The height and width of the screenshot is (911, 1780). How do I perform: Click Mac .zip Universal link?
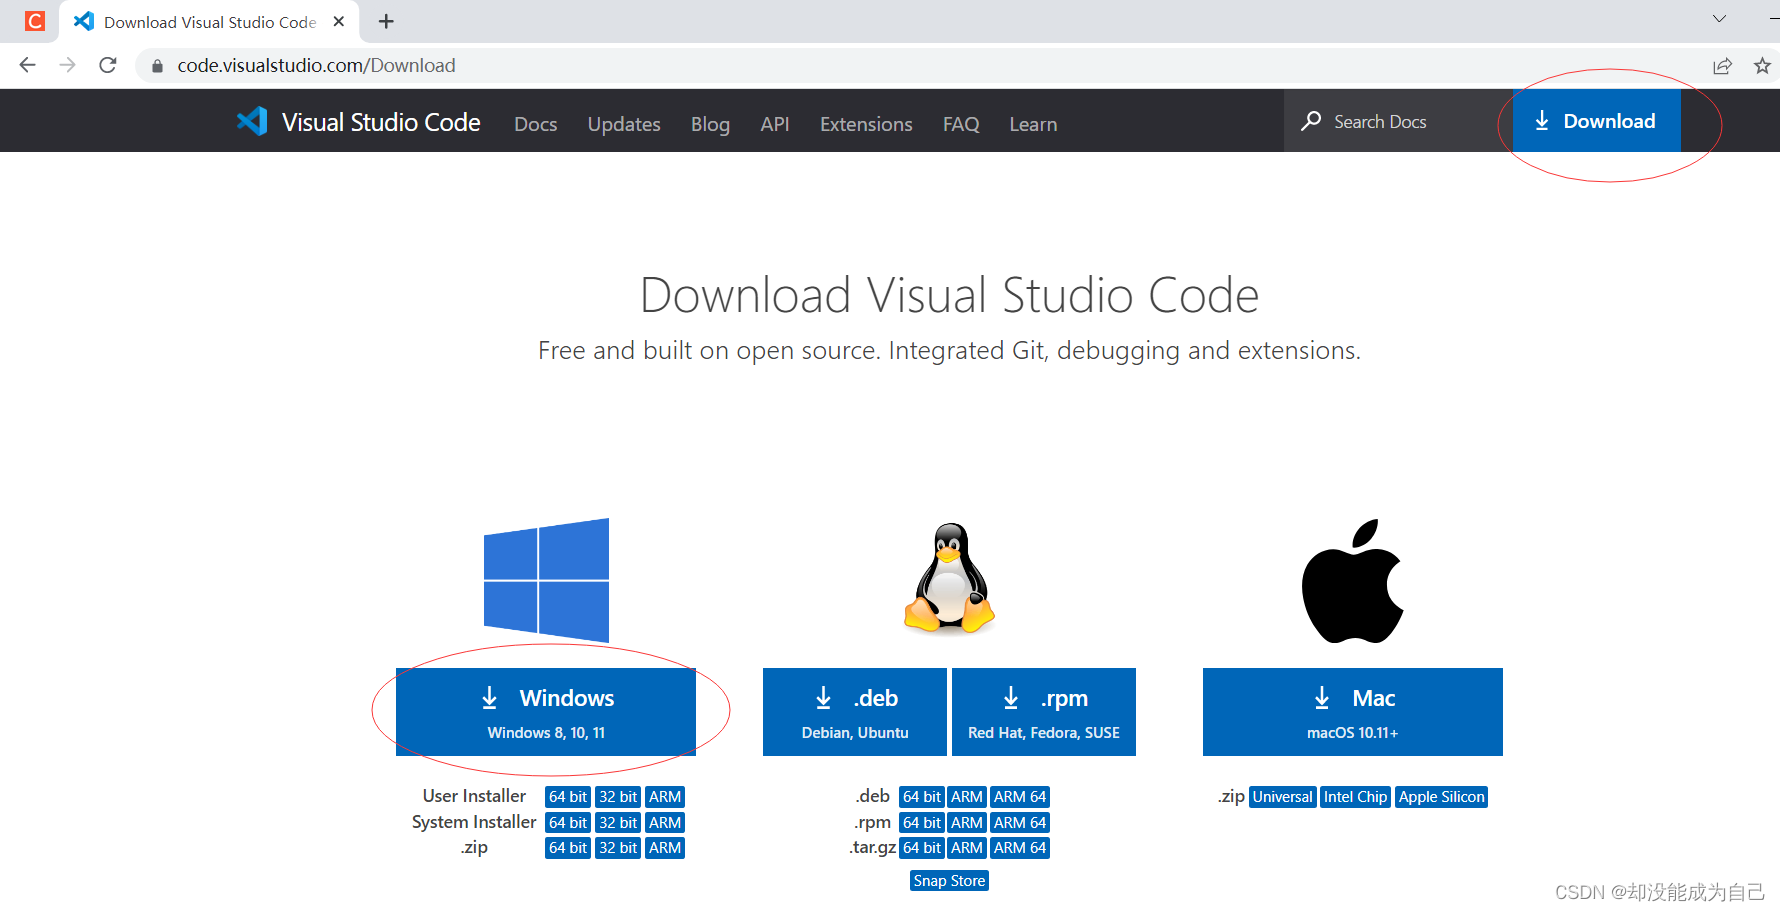pyautogui.click(x=1283, y=797)
